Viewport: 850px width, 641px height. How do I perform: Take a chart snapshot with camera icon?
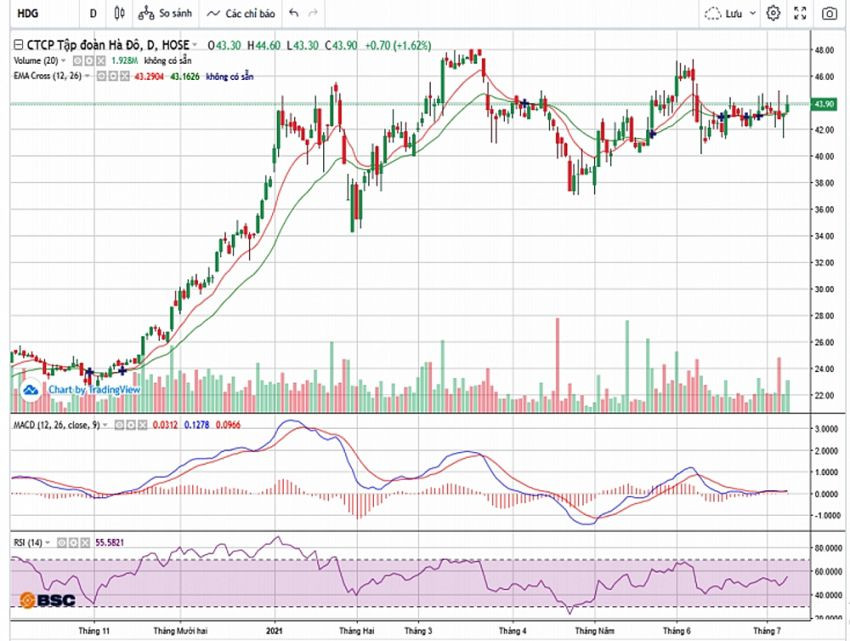(829, 13)
